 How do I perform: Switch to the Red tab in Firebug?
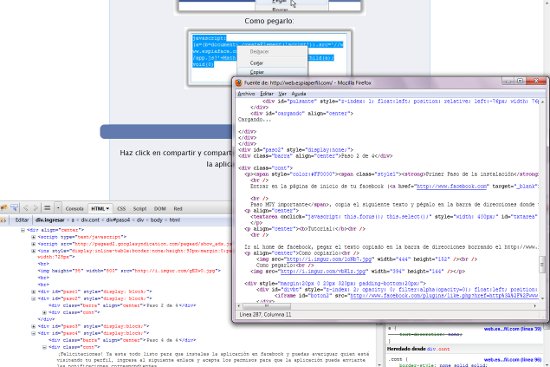click(178, 209)
